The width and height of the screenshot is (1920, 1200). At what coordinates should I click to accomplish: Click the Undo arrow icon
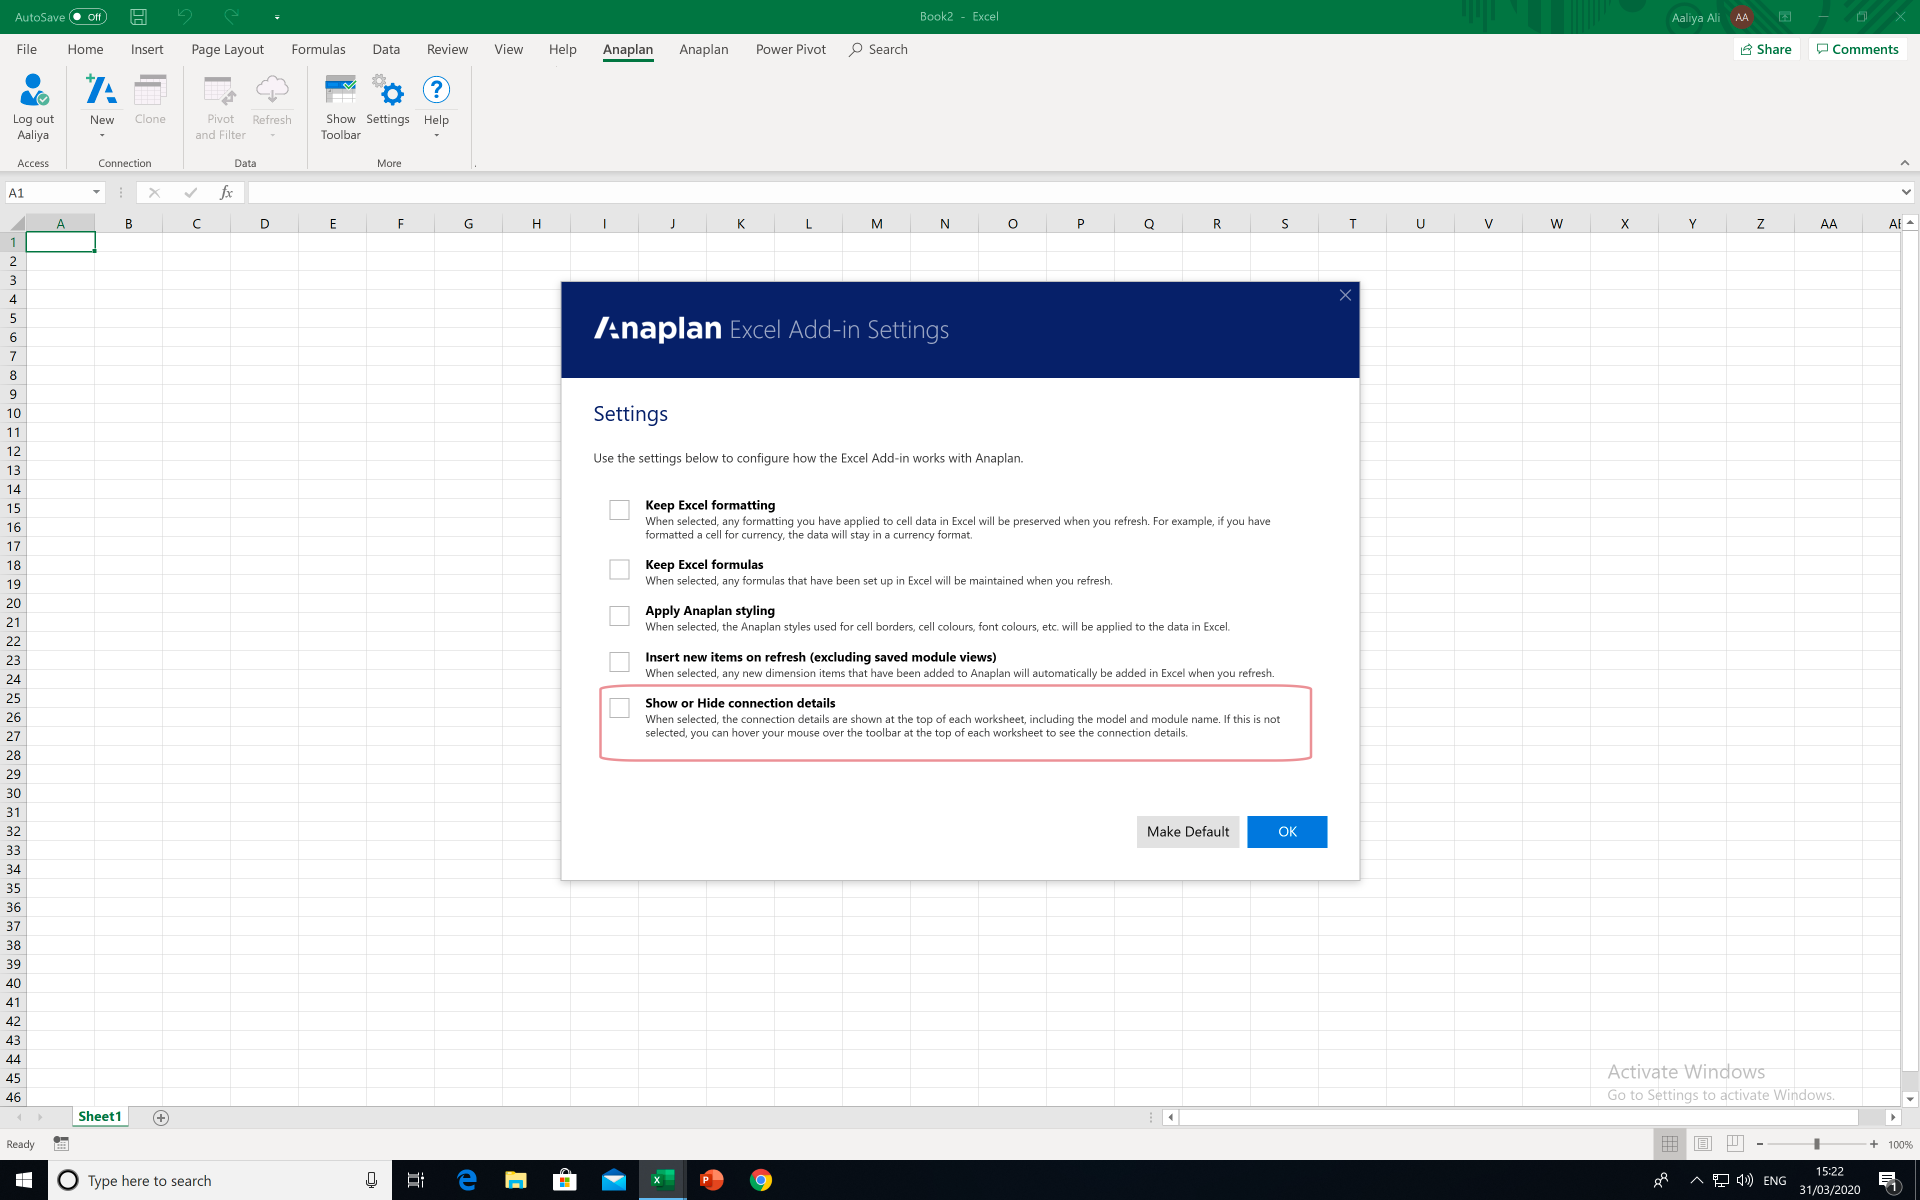click(x=184, y=17)
